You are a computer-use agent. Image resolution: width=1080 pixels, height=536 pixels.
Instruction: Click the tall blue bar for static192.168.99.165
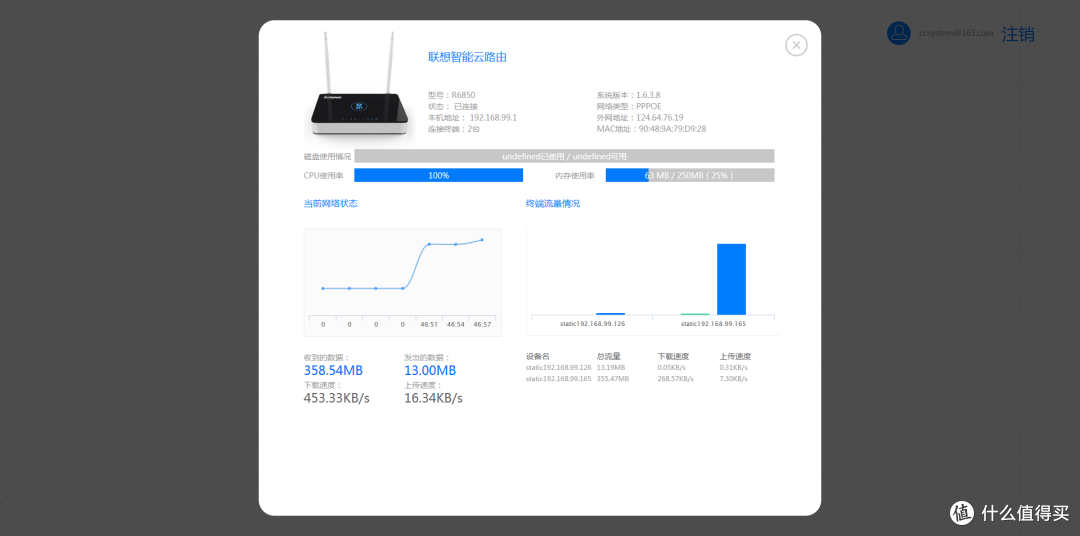(x=731, y=279)
